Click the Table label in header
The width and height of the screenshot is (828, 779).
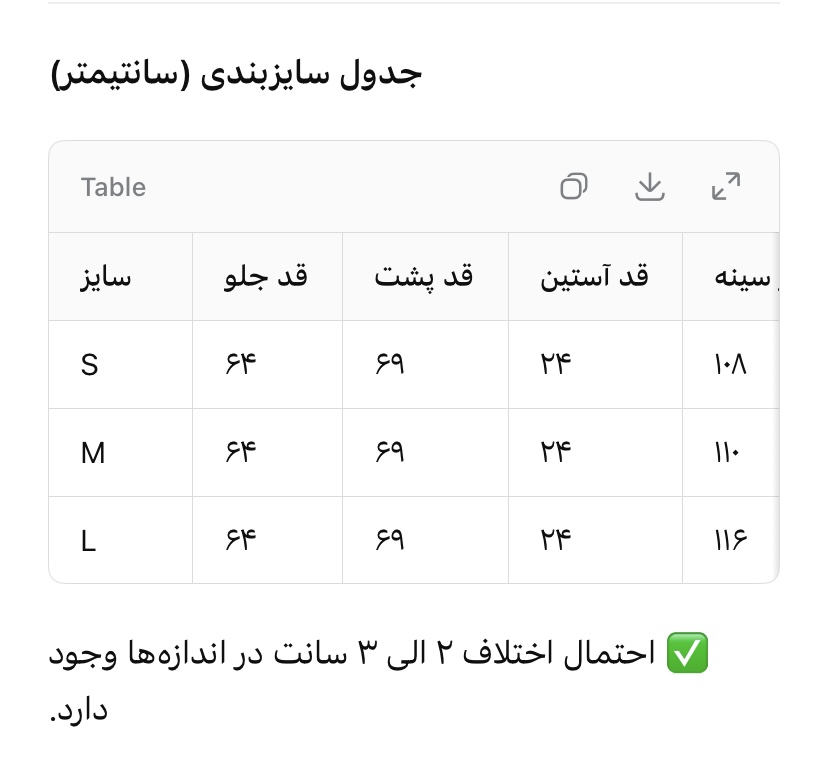113,187
